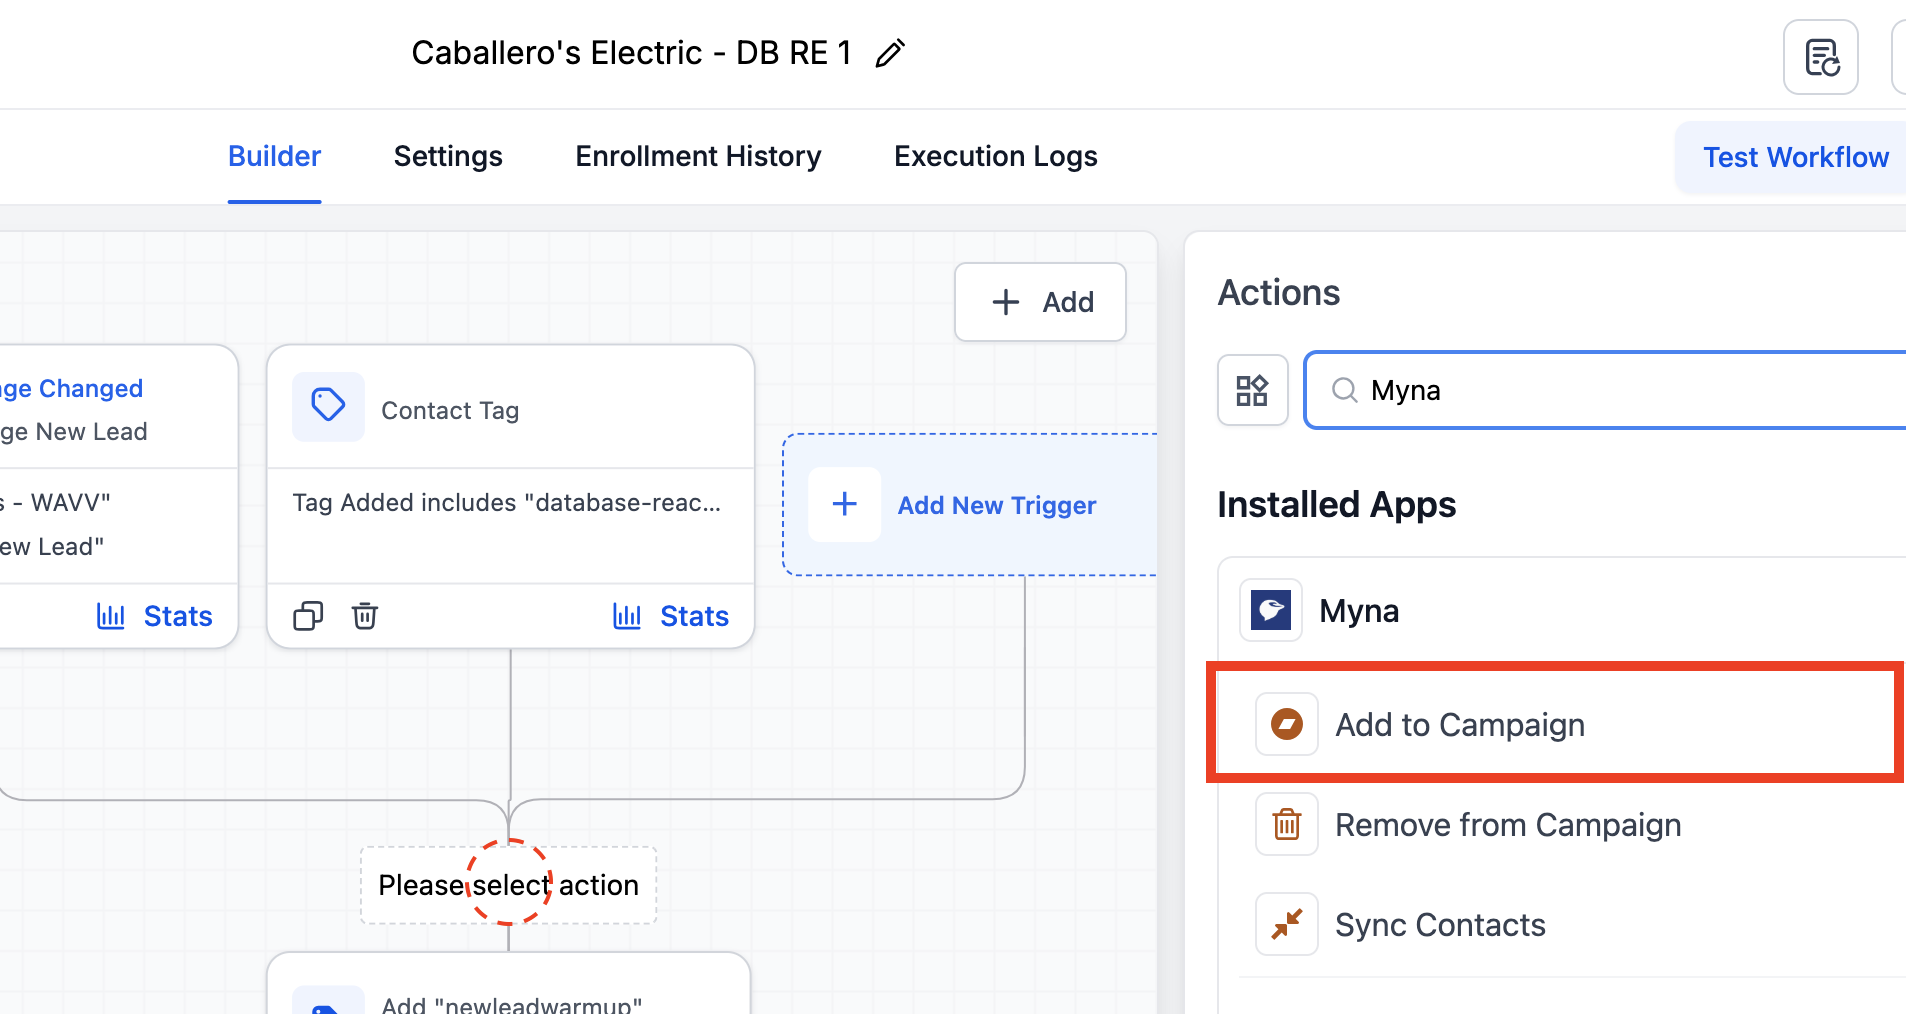Image resolution: width=1906 pixels, height=1014 pixels.
Task: Click the Remove from Campaign trash icon
Action: pyautogui.click(x=1286, y=823)
